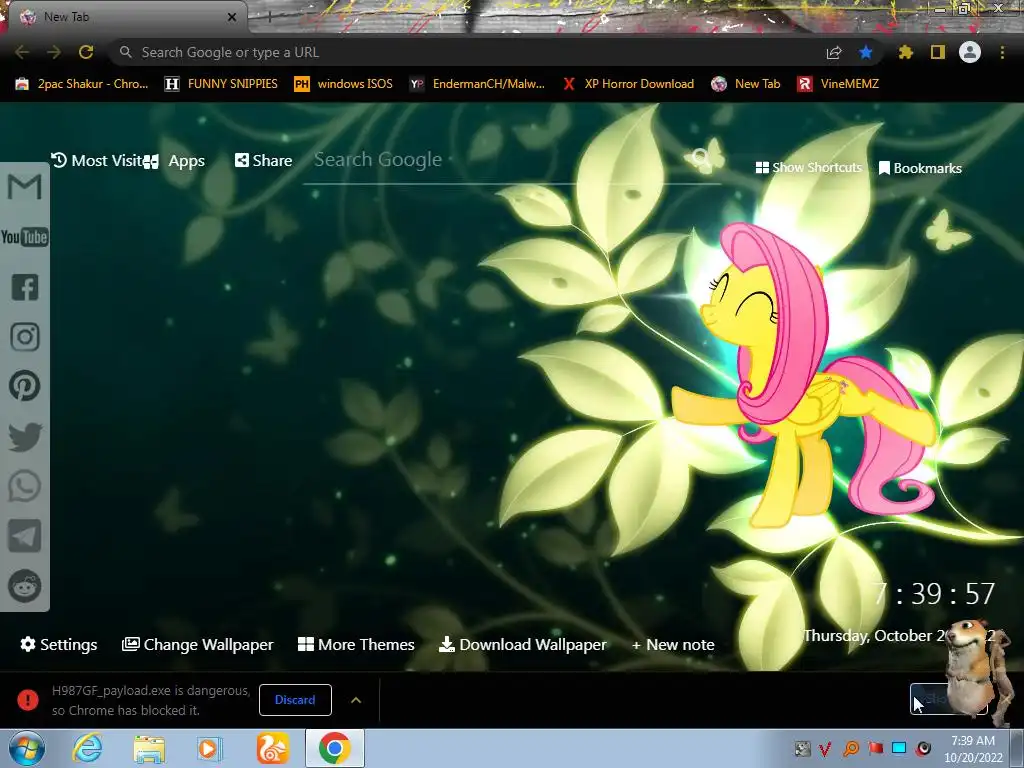Screen dimensions: 1024x768
Task: Reload the current page
Action: click(86, 52)
